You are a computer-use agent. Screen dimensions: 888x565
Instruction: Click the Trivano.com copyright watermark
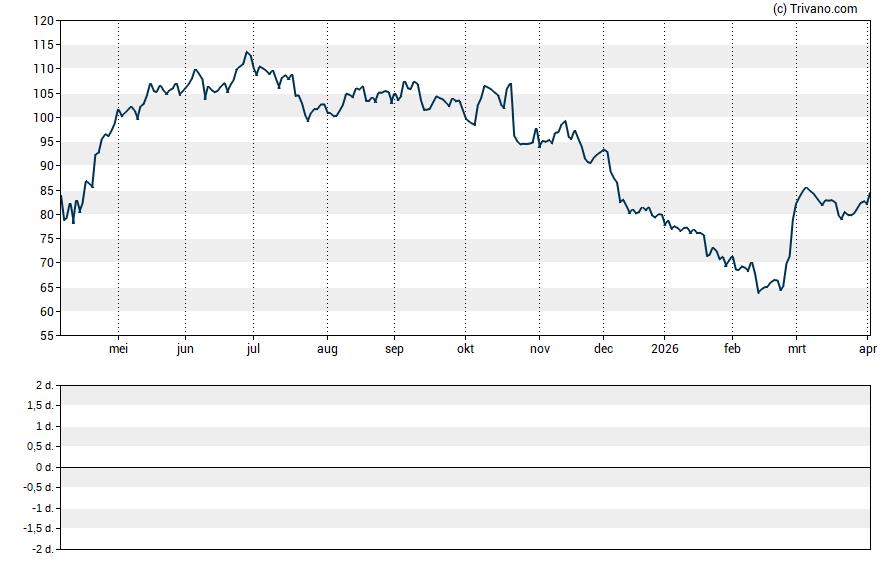click(815, 9)
